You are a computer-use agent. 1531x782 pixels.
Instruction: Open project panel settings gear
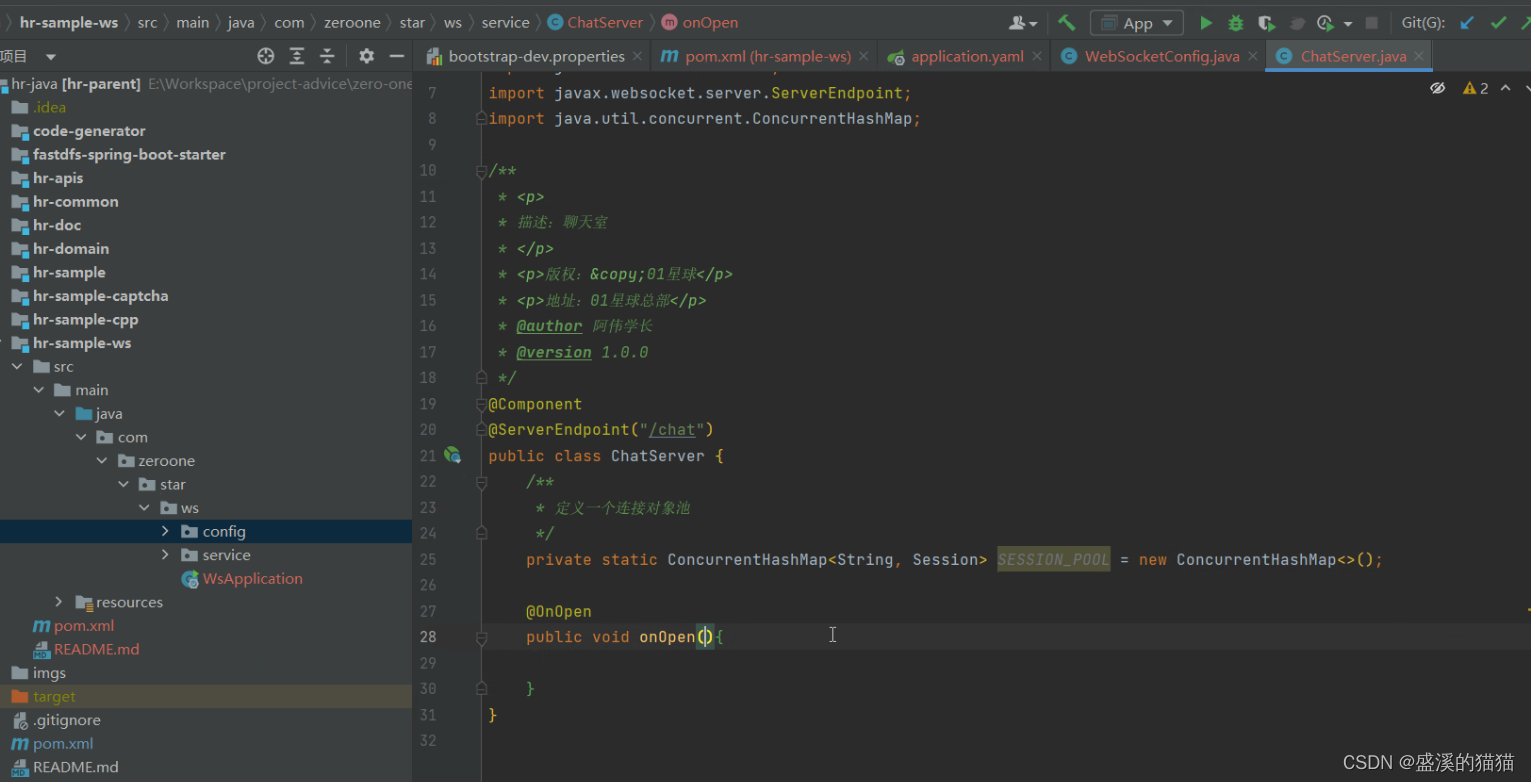tap(366, 56)
